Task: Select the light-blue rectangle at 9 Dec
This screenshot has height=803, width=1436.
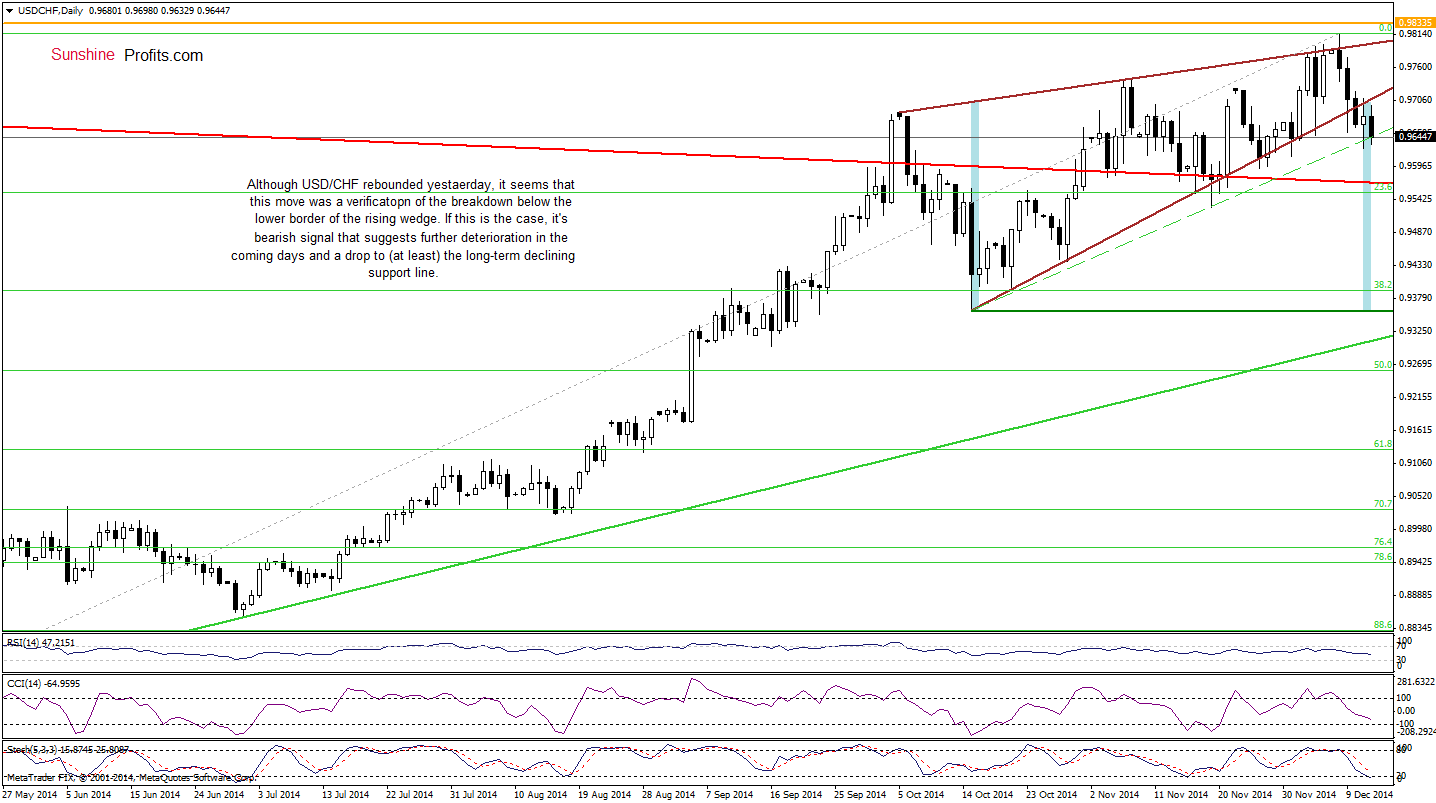Action: coord(1367,205)
